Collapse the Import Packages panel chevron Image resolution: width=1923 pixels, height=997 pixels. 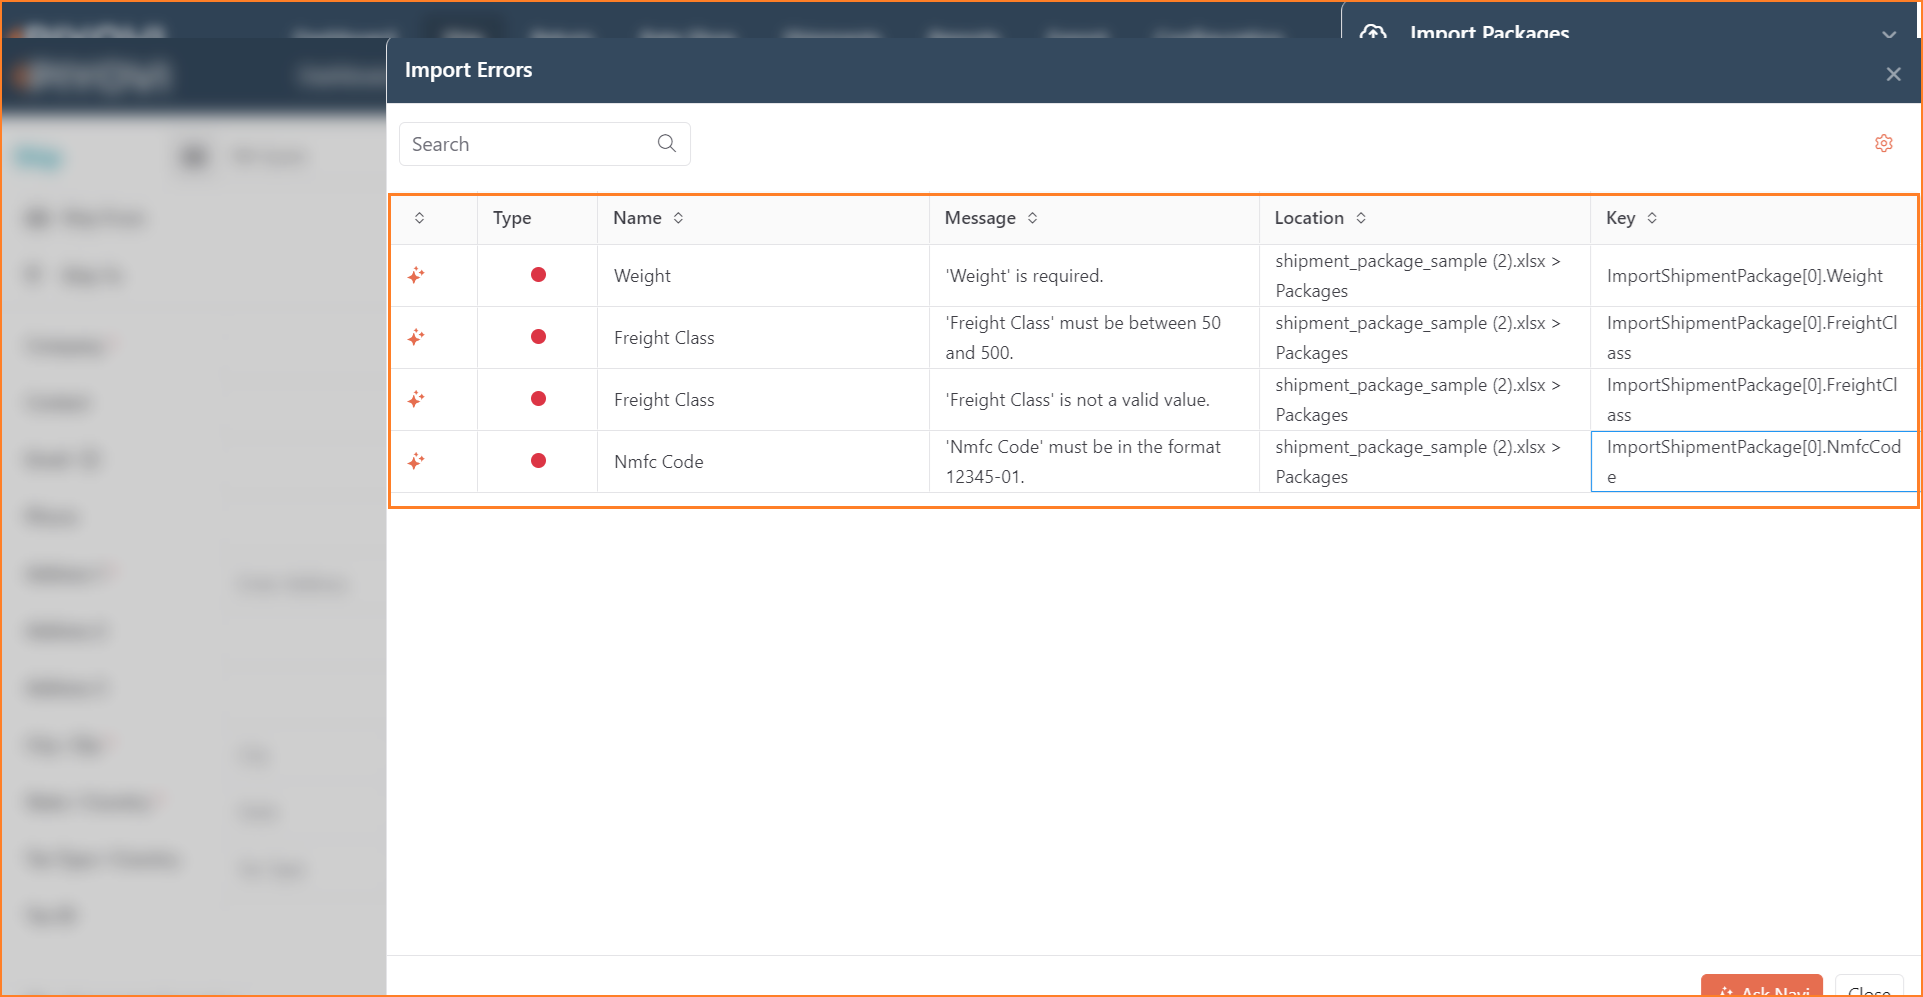pyautogui.click(x=1888, y=34)
